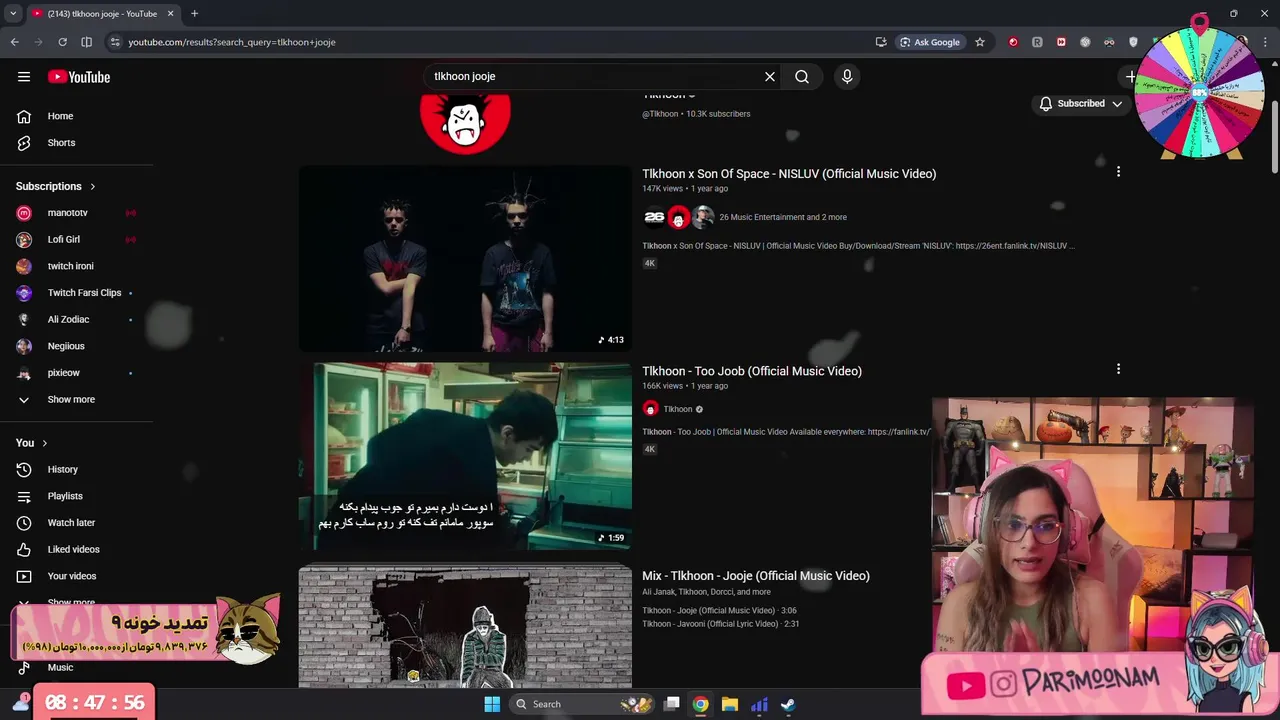Viewport: 1280px width, 720px height.
Task: Open Tlkhoon - Too Joob video title
Action: point(752,371)
